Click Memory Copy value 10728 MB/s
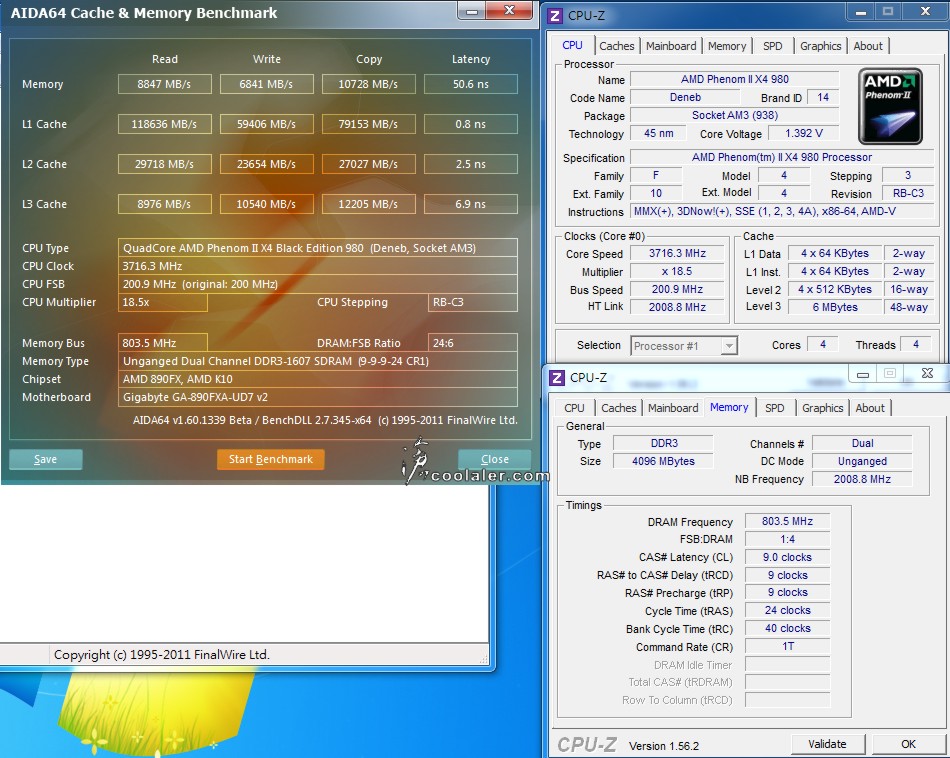Screen dimensions: 950x758 pos(368,84)
